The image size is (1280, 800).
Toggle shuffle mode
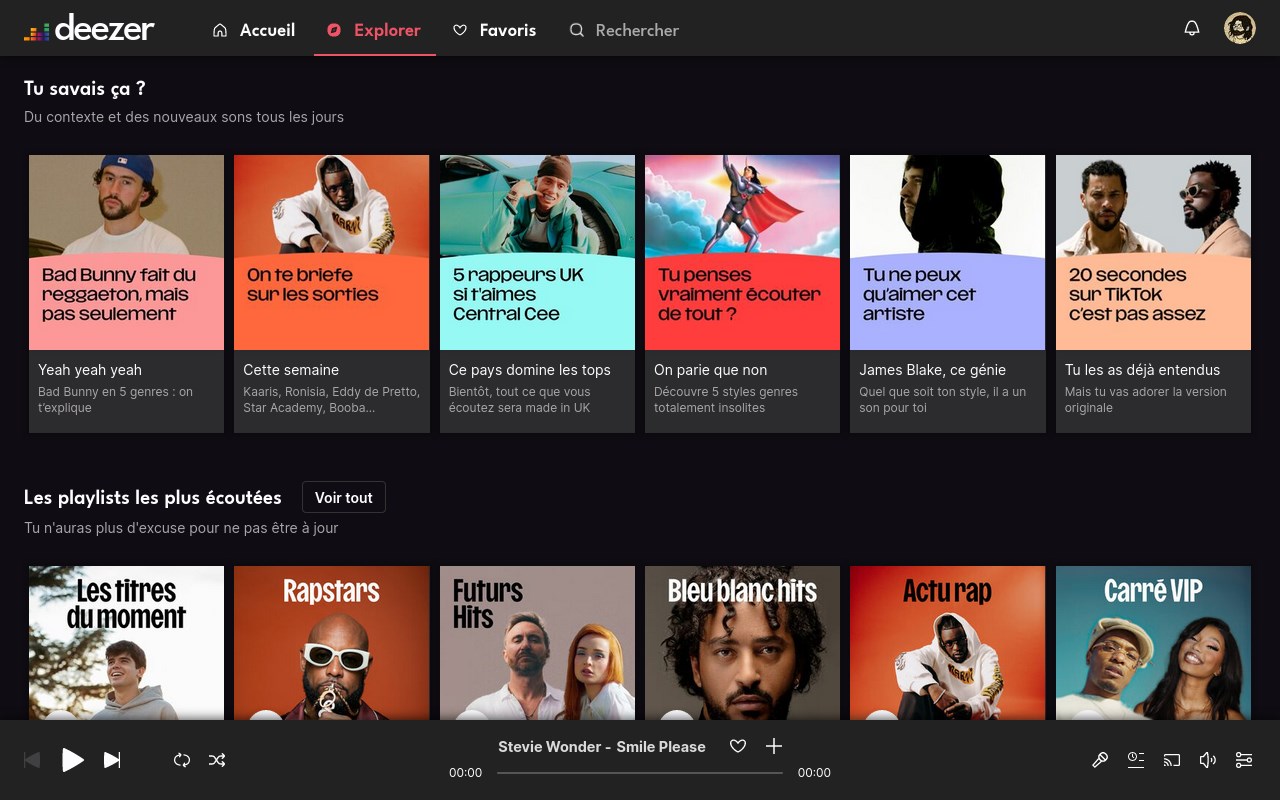[217, 760]
